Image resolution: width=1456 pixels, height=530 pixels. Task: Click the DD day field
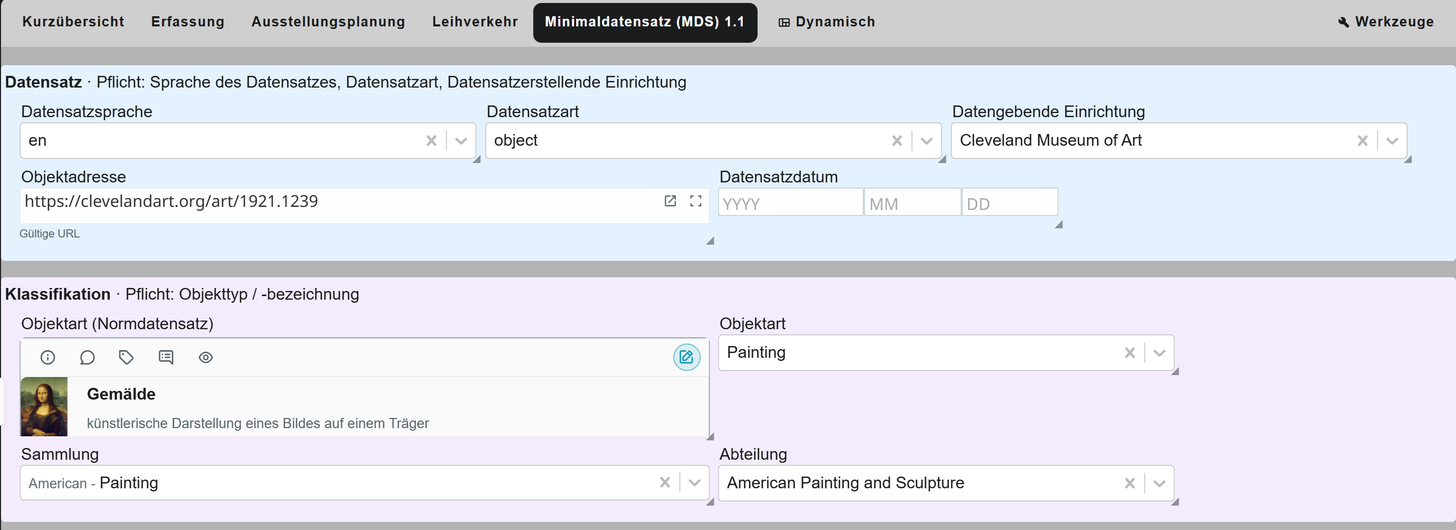click(x=1010, y=203)
